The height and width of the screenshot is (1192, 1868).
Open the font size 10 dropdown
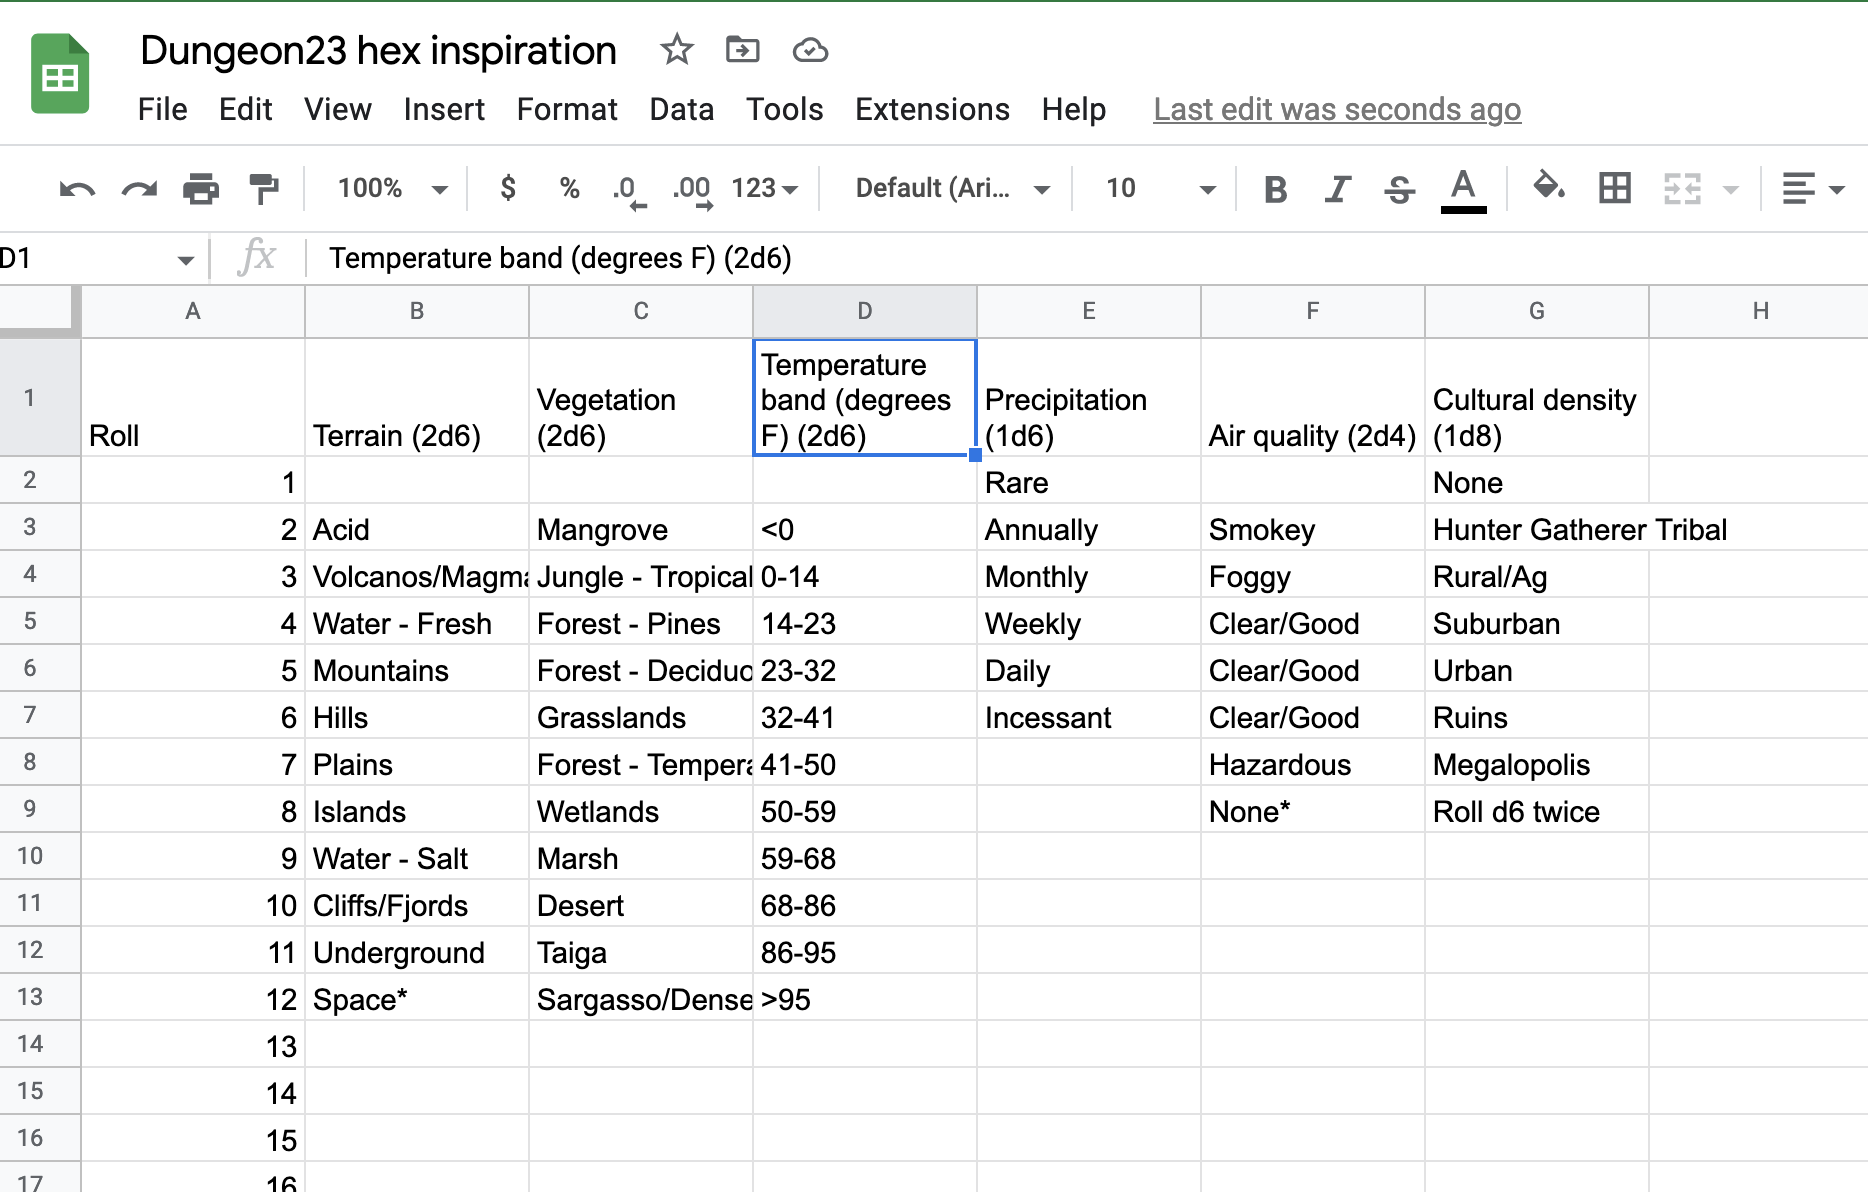pos(1159,189)
